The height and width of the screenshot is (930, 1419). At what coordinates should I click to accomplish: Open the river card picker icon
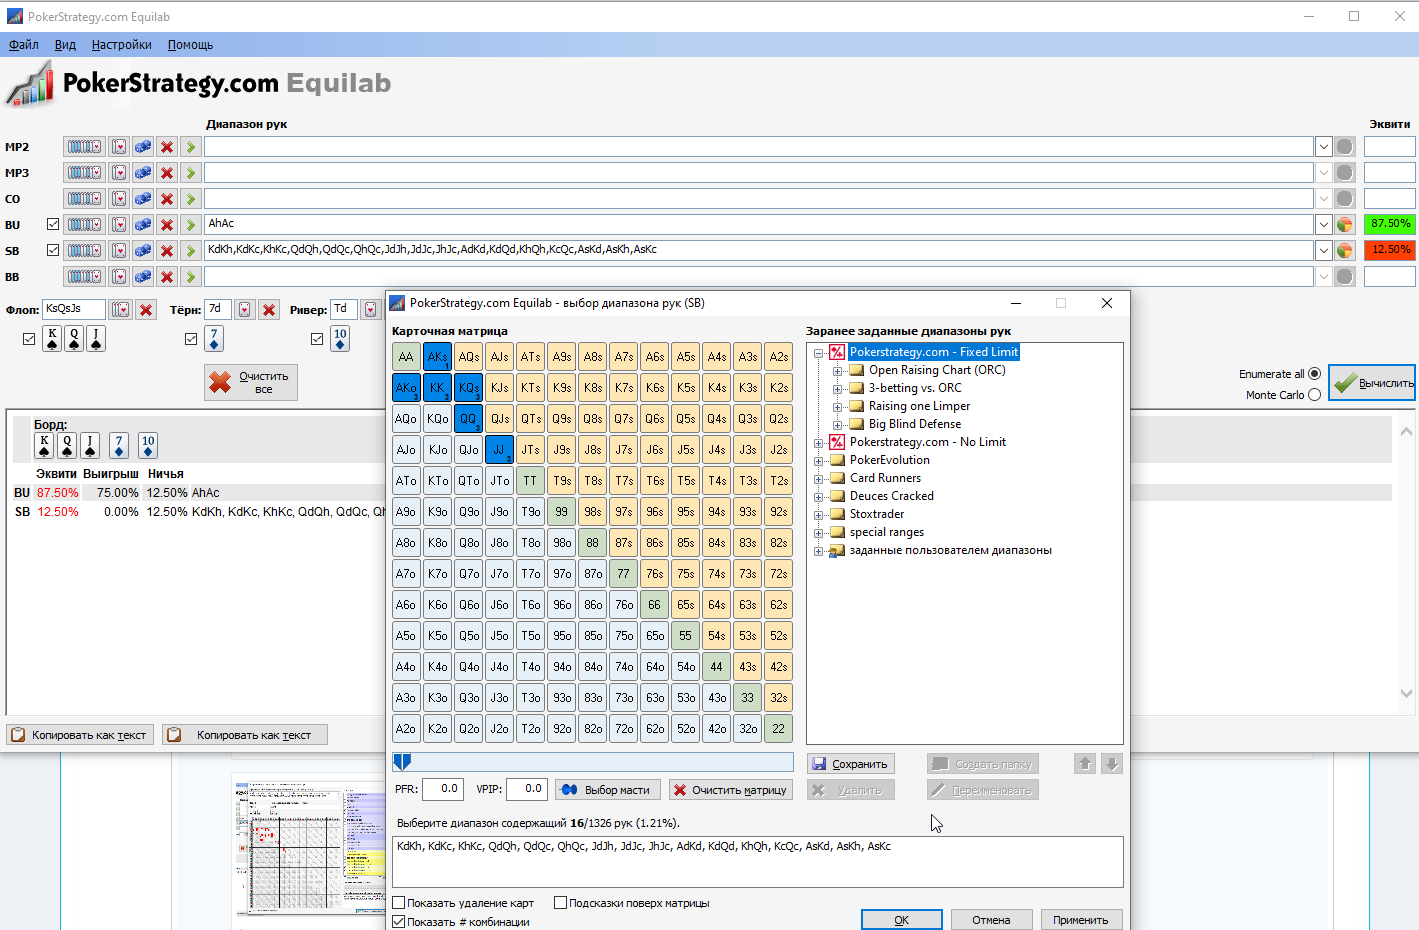pos(370,310)
